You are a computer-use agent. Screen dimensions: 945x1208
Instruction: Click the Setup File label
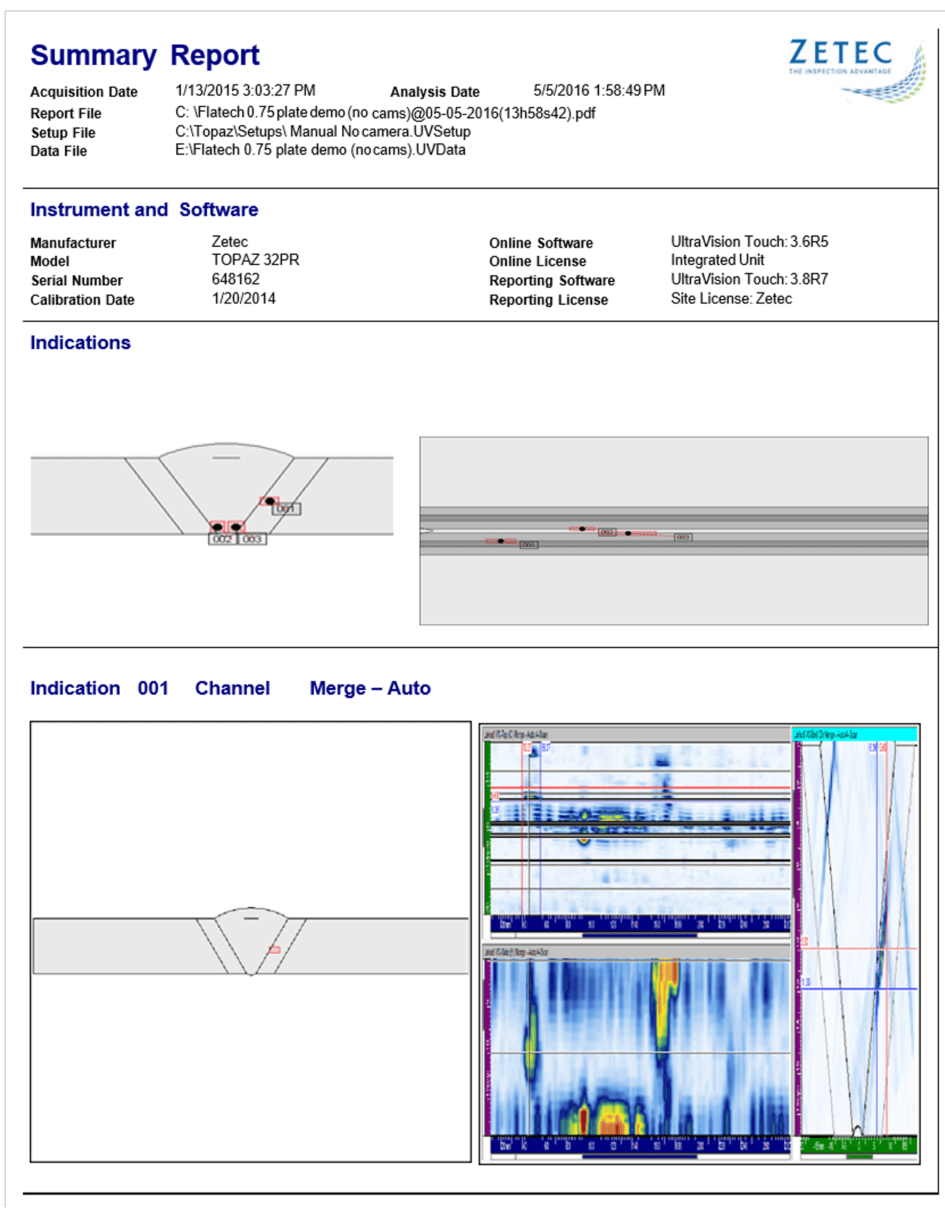tap(63, 133)
